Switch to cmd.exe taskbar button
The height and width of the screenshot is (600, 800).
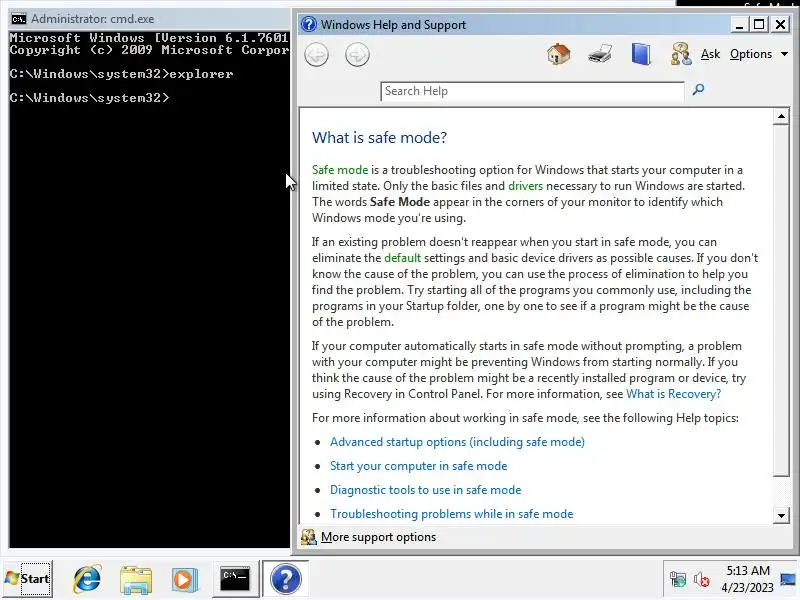pos(235,579)
